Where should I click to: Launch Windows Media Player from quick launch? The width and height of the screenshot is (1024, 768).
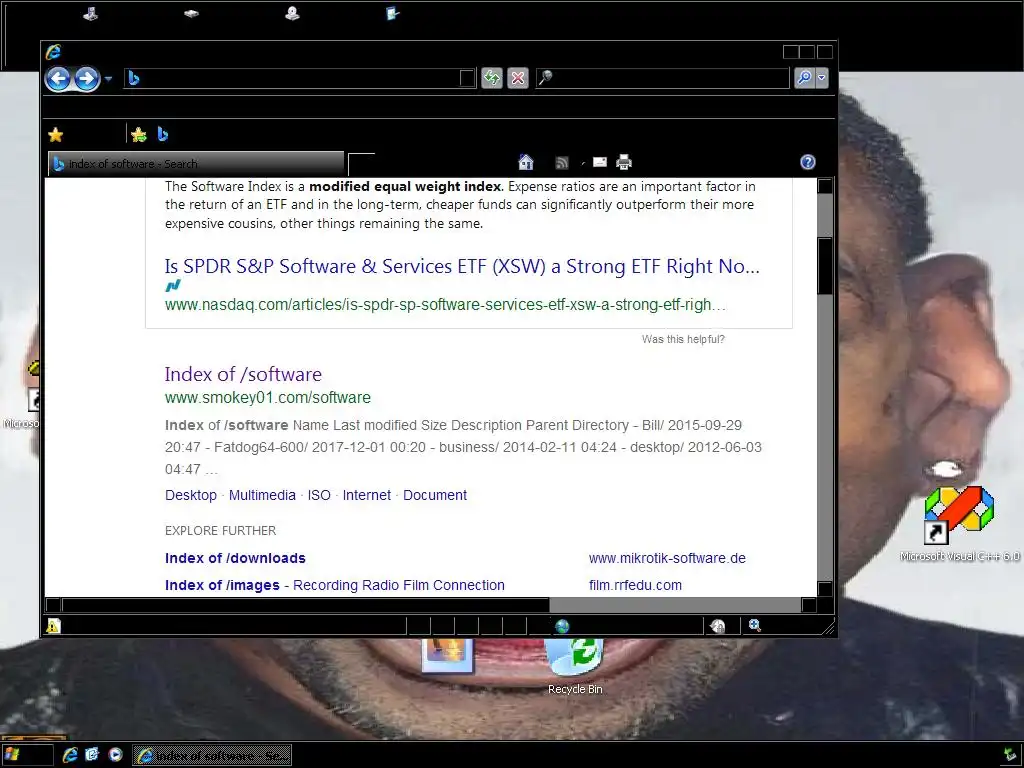(x=116, y=755)
